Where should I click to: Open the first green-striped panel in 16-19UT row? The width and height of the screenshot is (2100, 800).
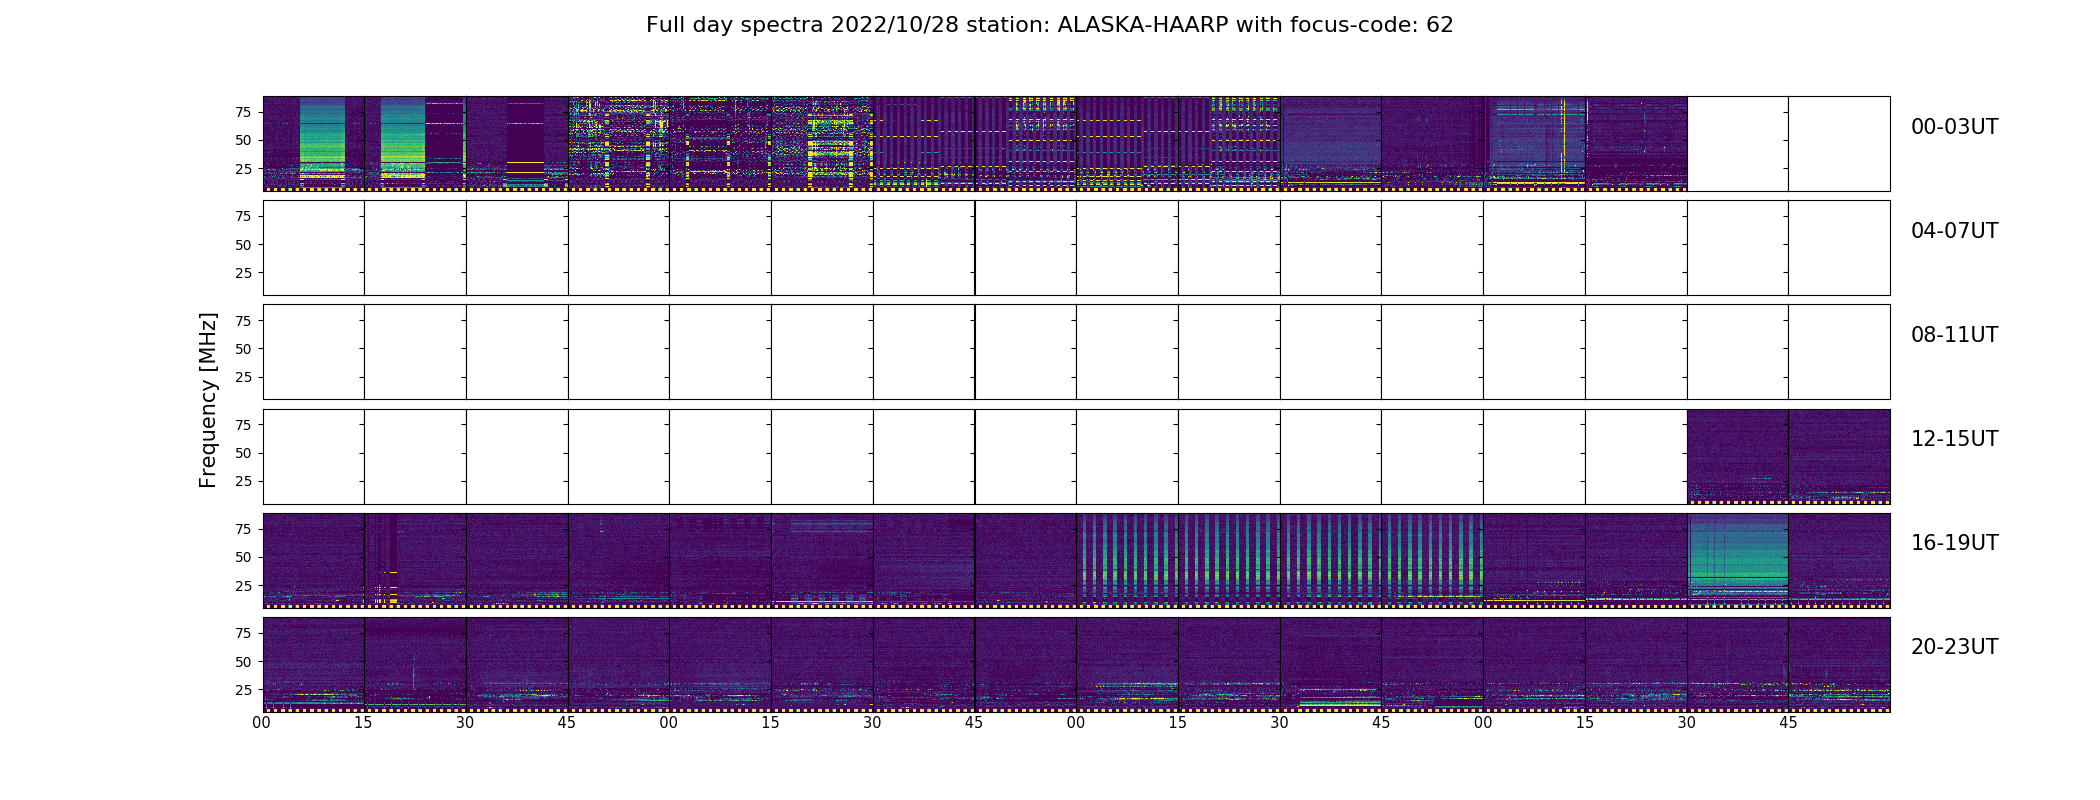pos(1127,561)
